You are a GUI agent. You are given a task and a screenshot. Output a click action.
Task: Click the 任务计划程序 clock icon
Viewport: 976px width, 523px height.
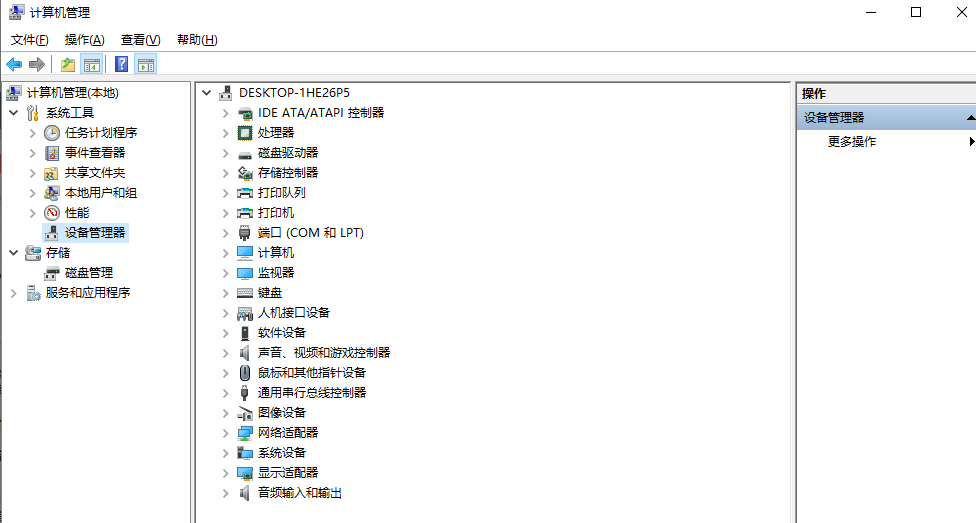[52, 133]
